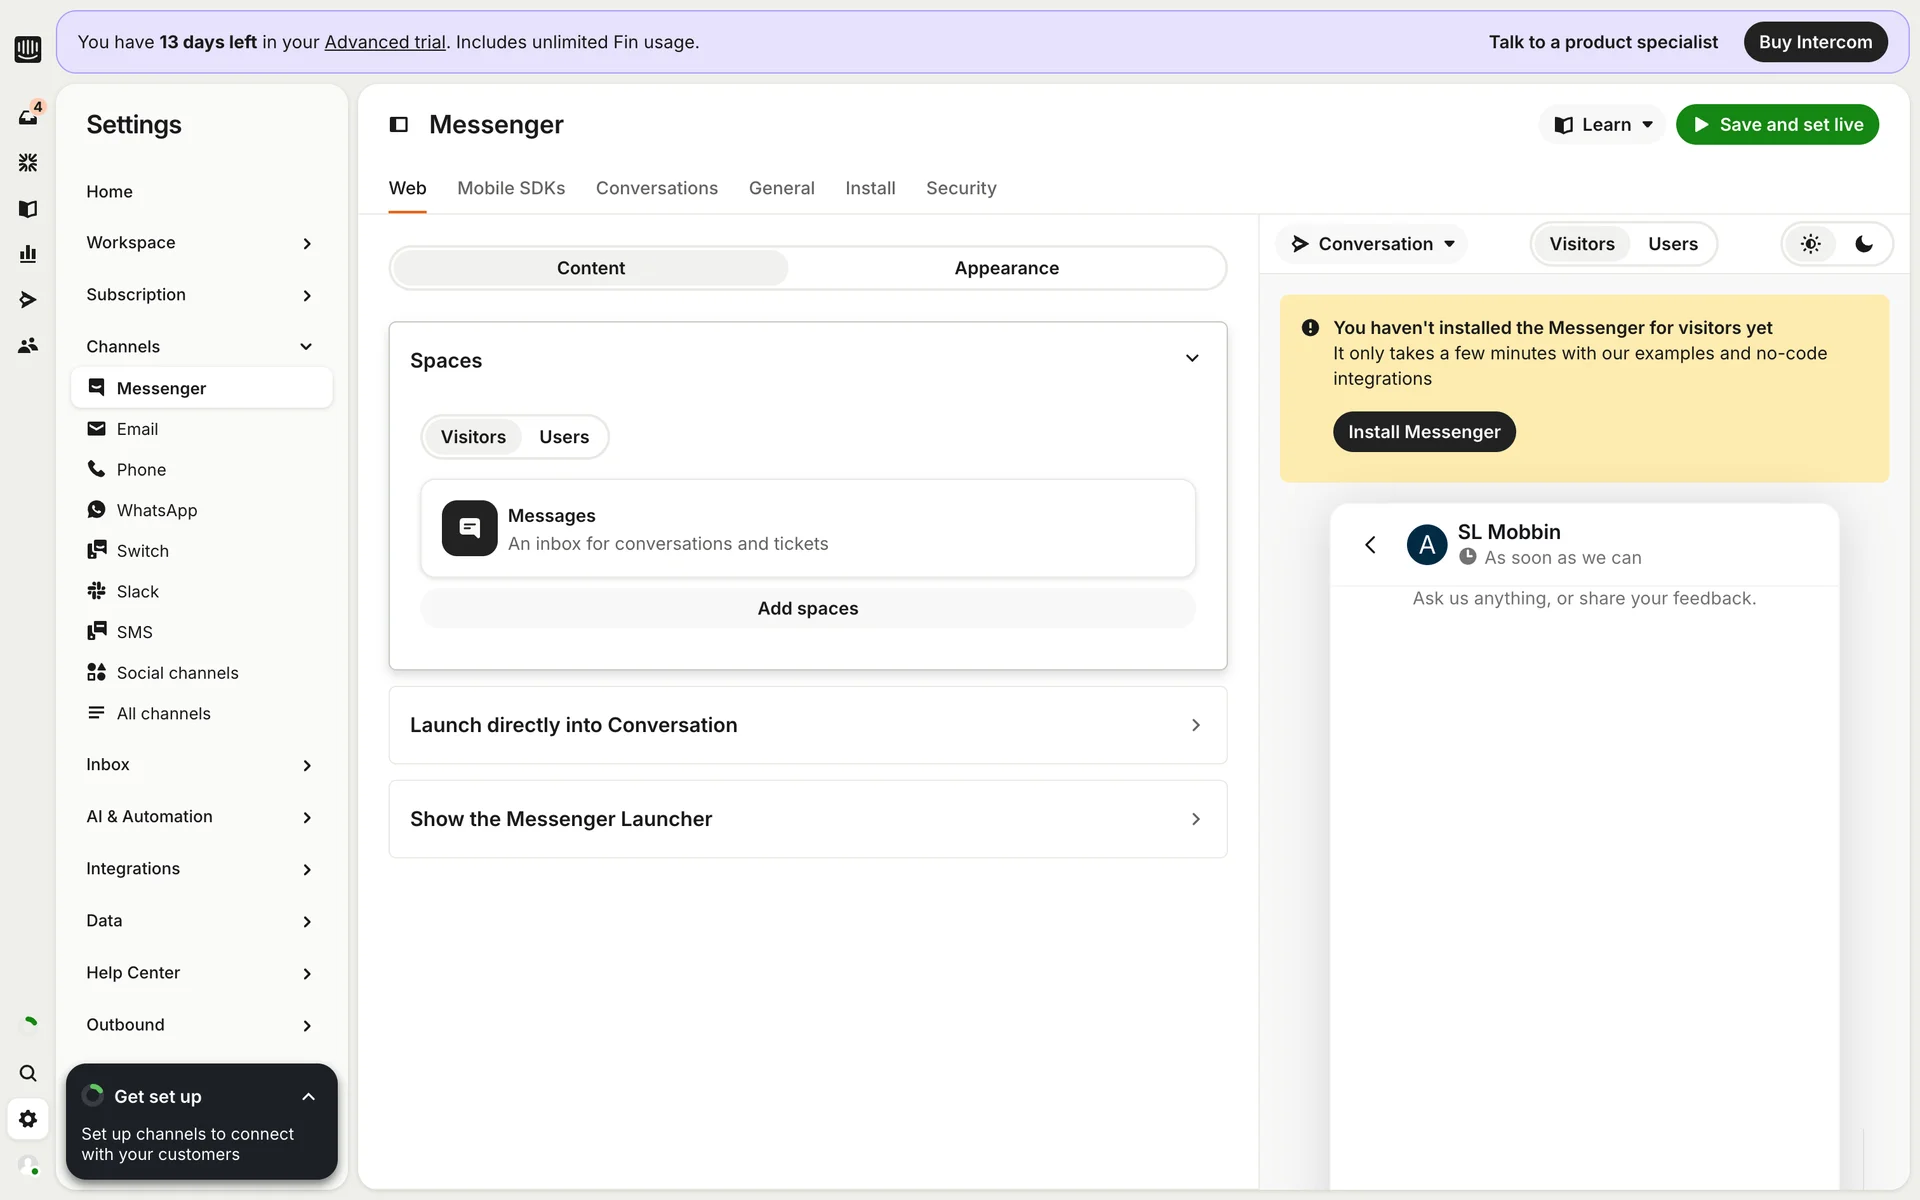
Task: Click the Outbound paper plane sidebar icon
Action: [x=28, y=300]
